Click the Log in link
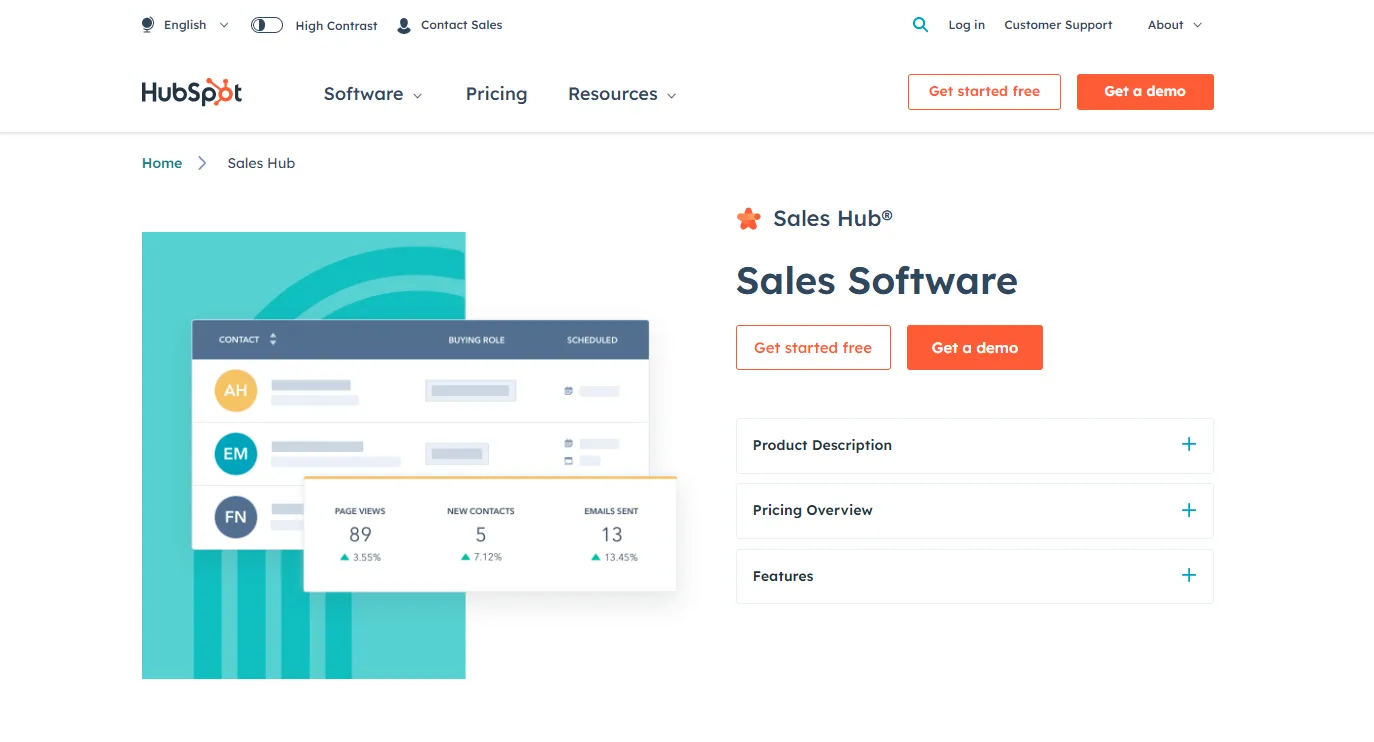The height and width of the screenshot is (742, 1374). [x=966, y=25]
